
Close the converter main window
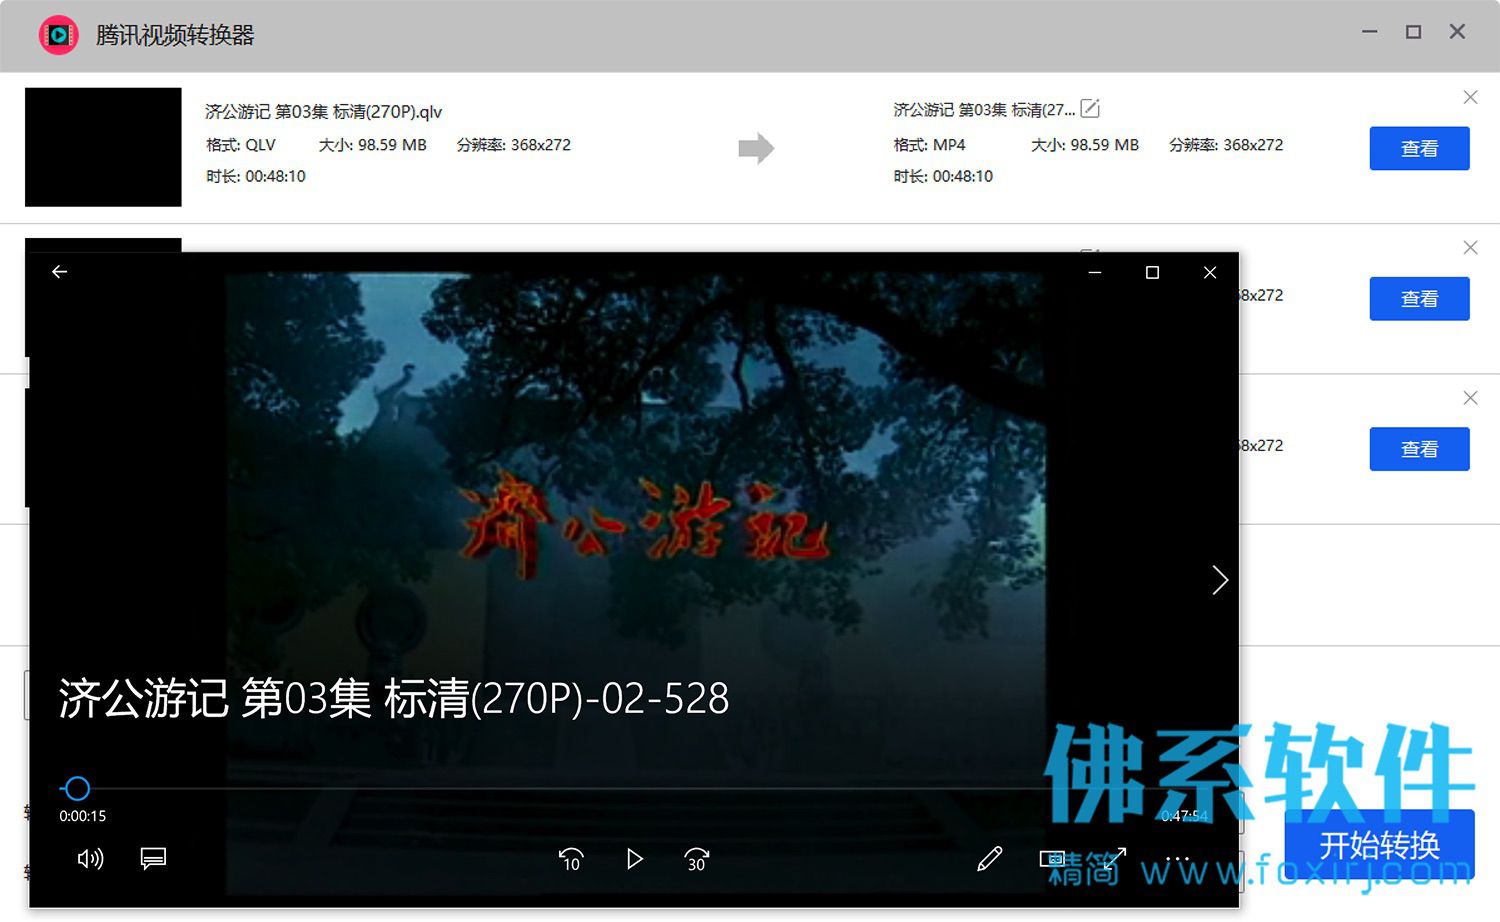[1457, 32]
